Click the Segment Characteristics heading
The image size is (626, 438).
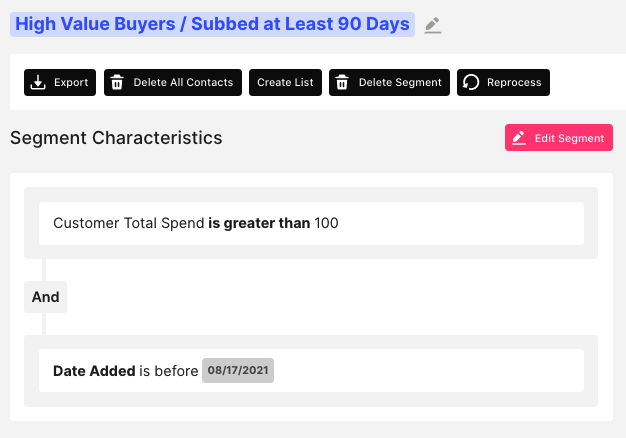[x=116, y=138]
